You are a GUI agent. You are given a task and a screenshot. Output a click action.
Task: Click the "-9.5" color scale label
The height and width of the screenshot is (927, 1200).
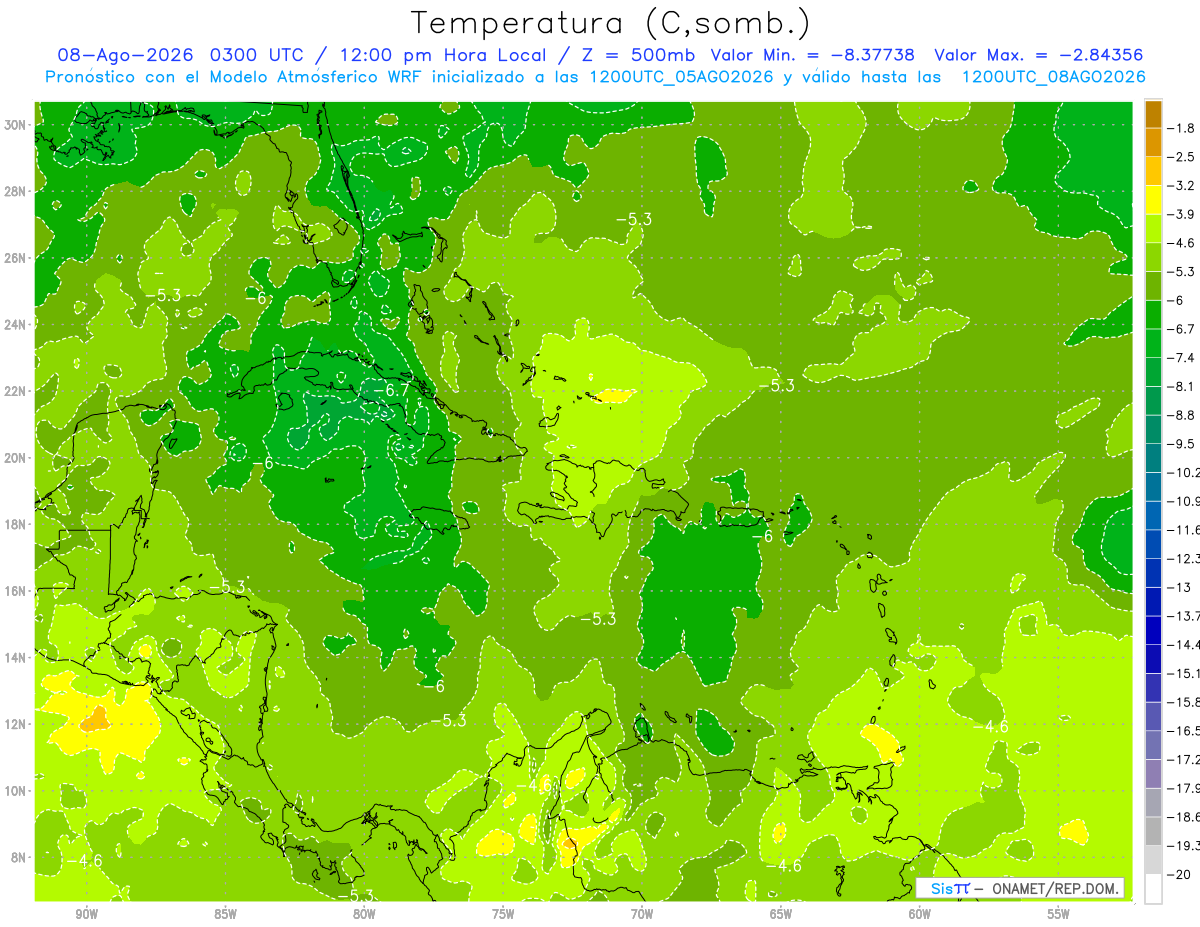point(1182,444)
